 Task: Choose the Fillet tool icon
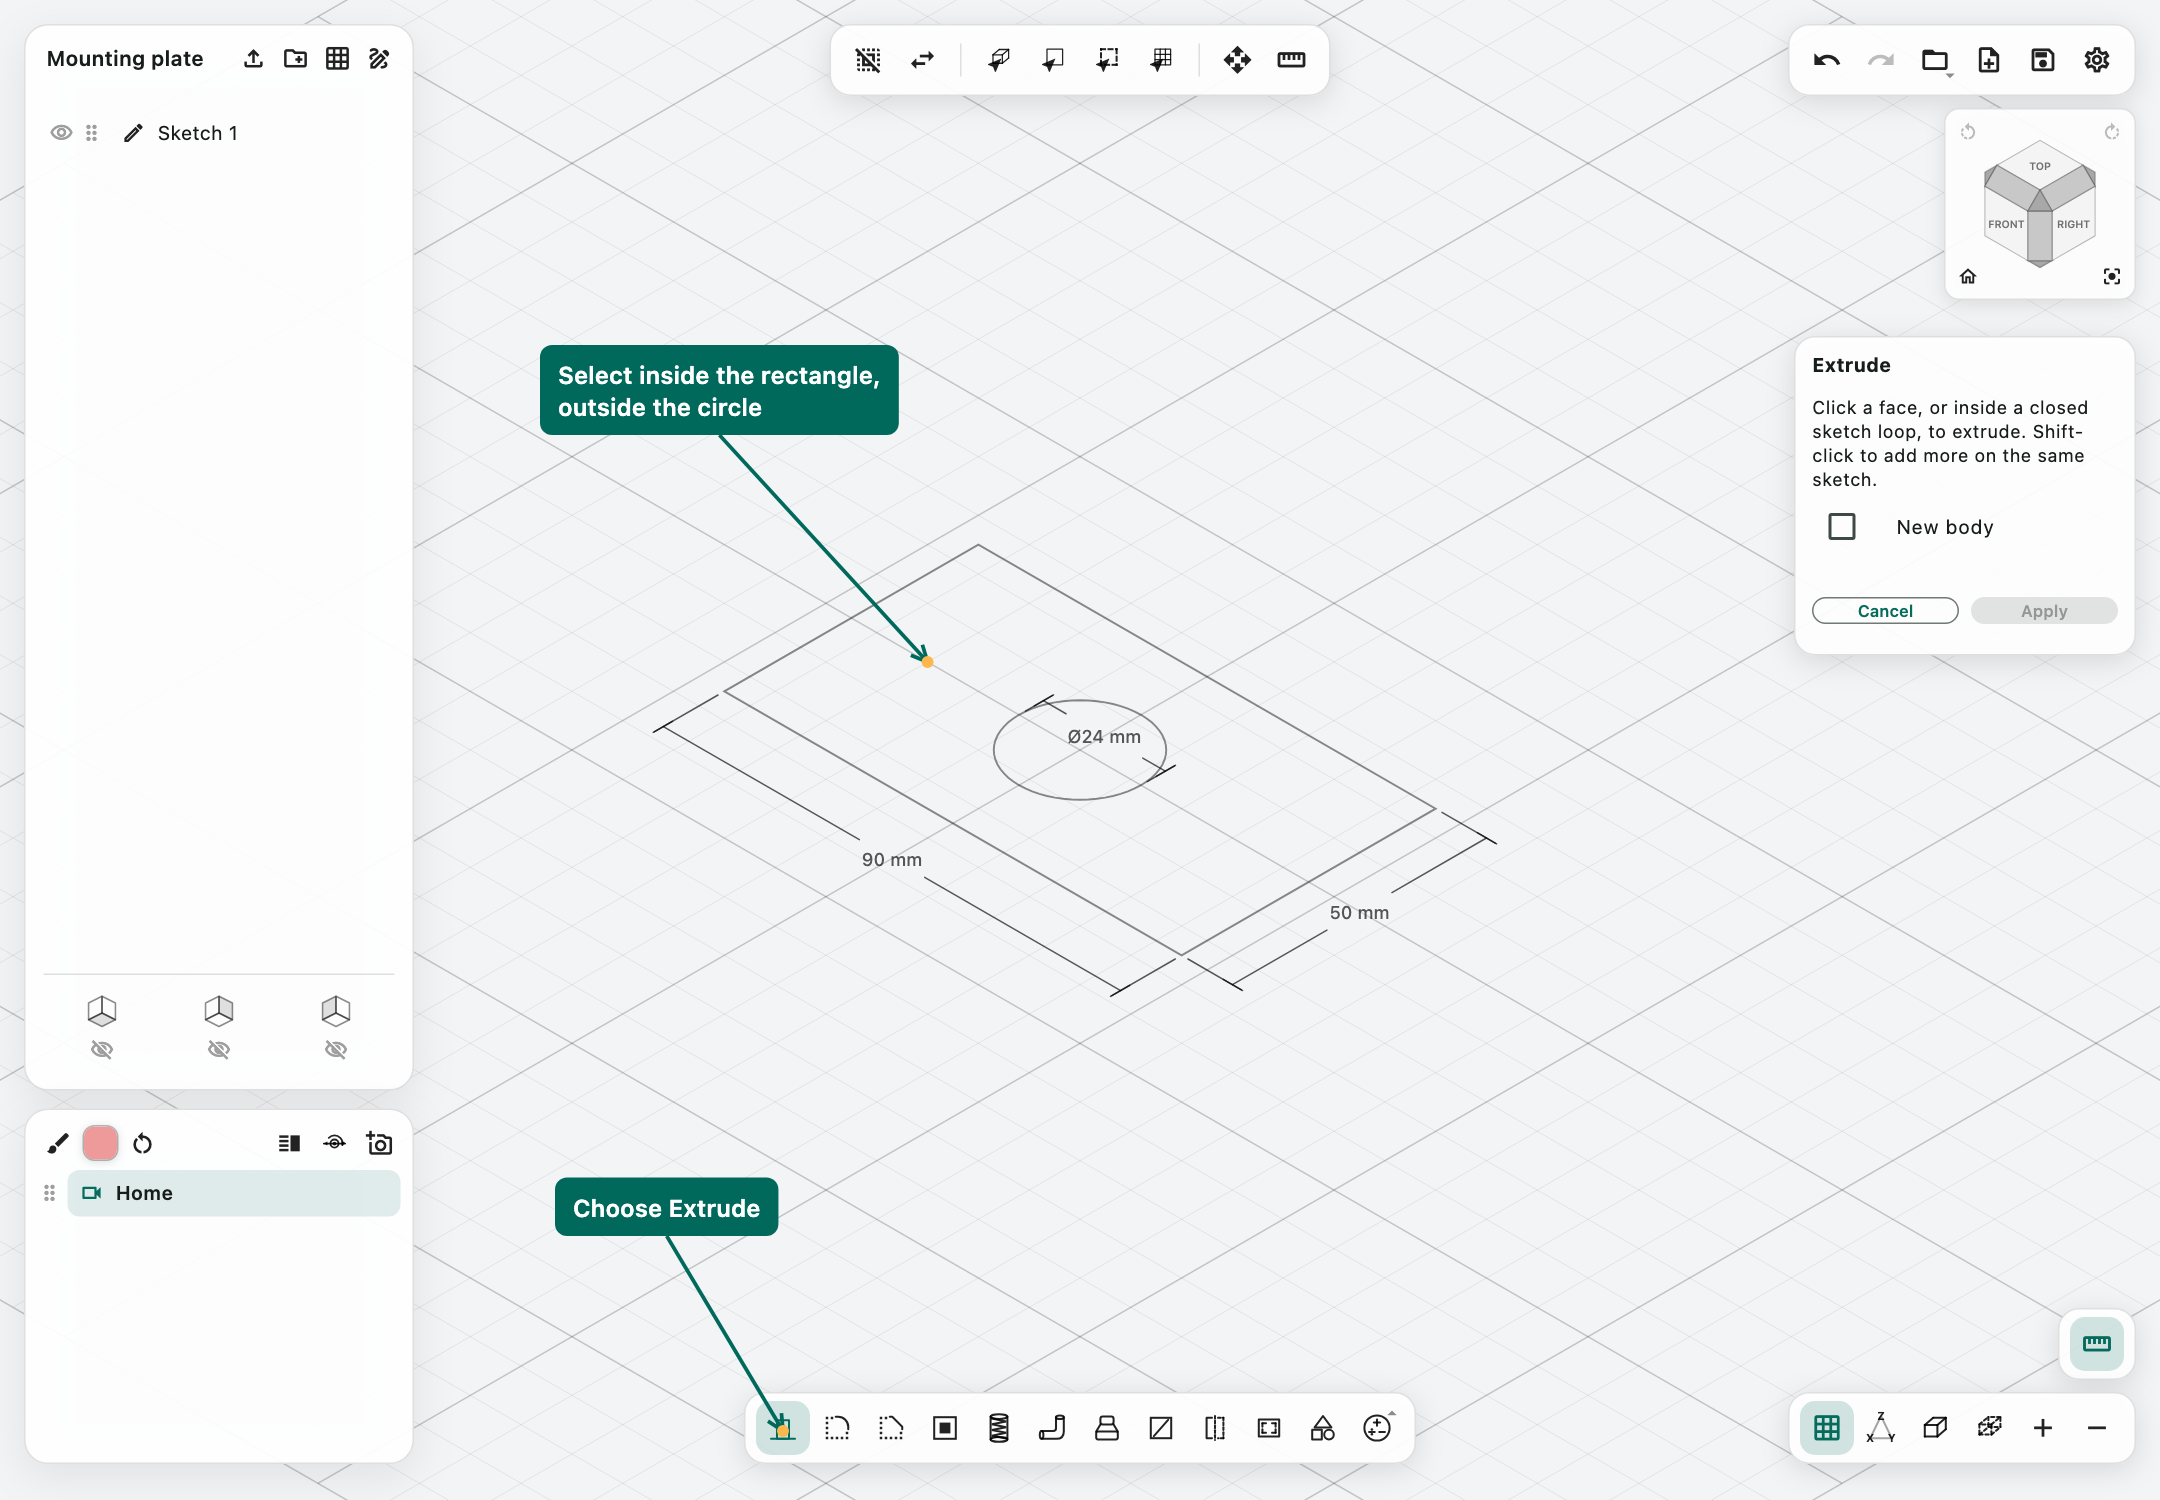[x=837, y=1428]
